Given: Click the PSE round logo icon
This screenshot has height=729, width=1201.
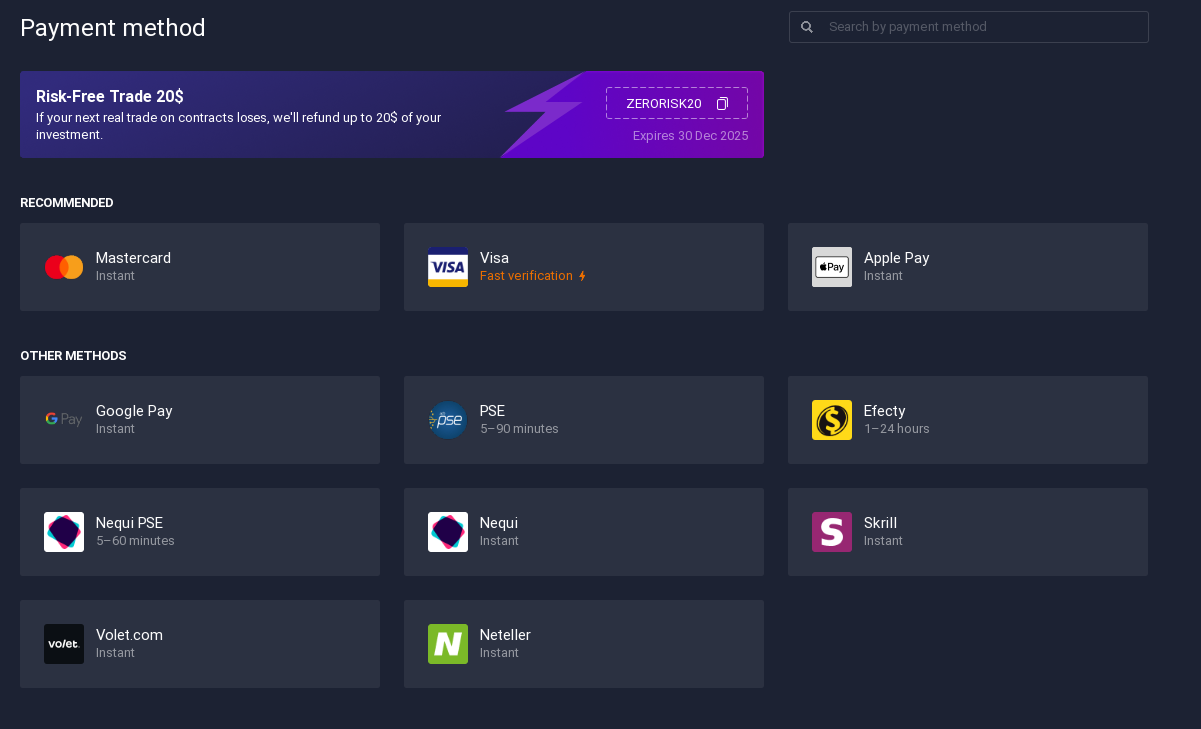Looking at the screenshot, I should [448, 420].
